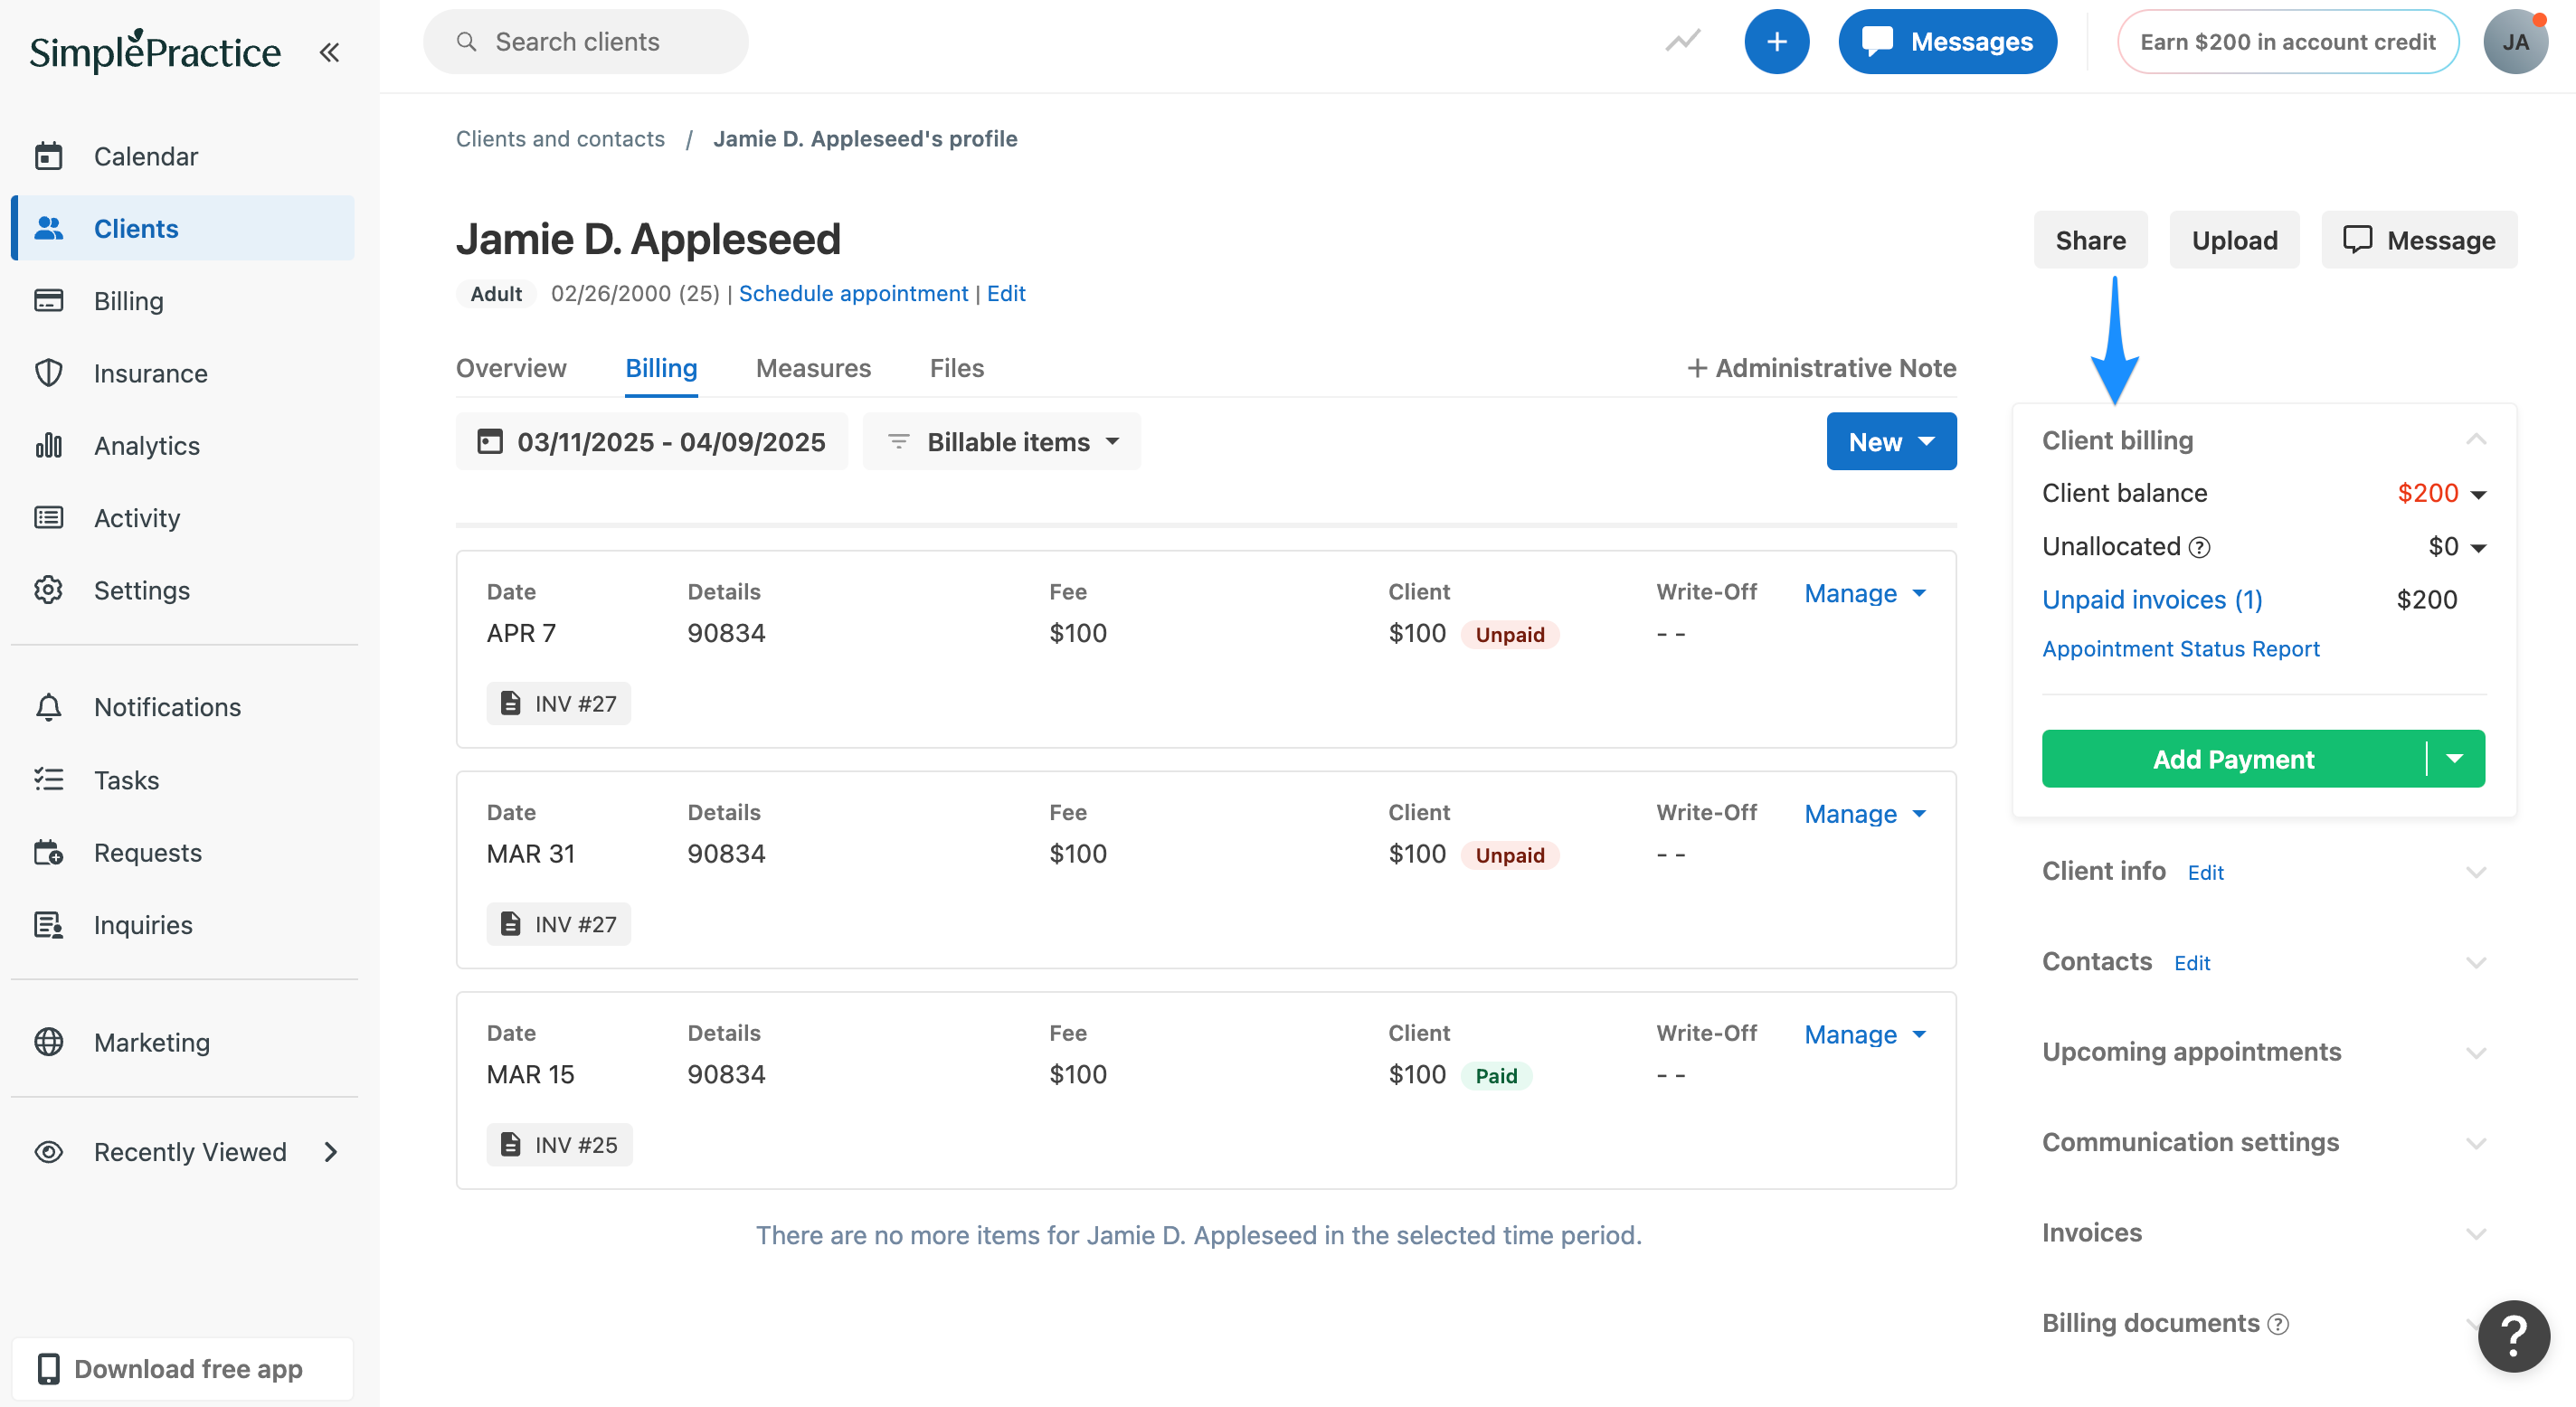Open invoice INV #27 for MAR 31
Screen dimensions: 2576x1407
click(559, 924)
